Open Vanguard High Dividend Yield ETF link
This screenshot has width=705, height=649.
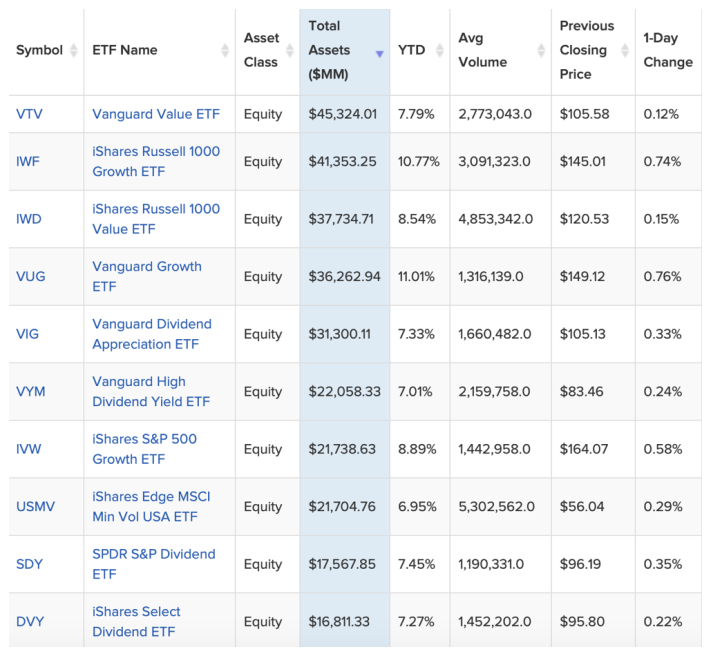[151, 392]
